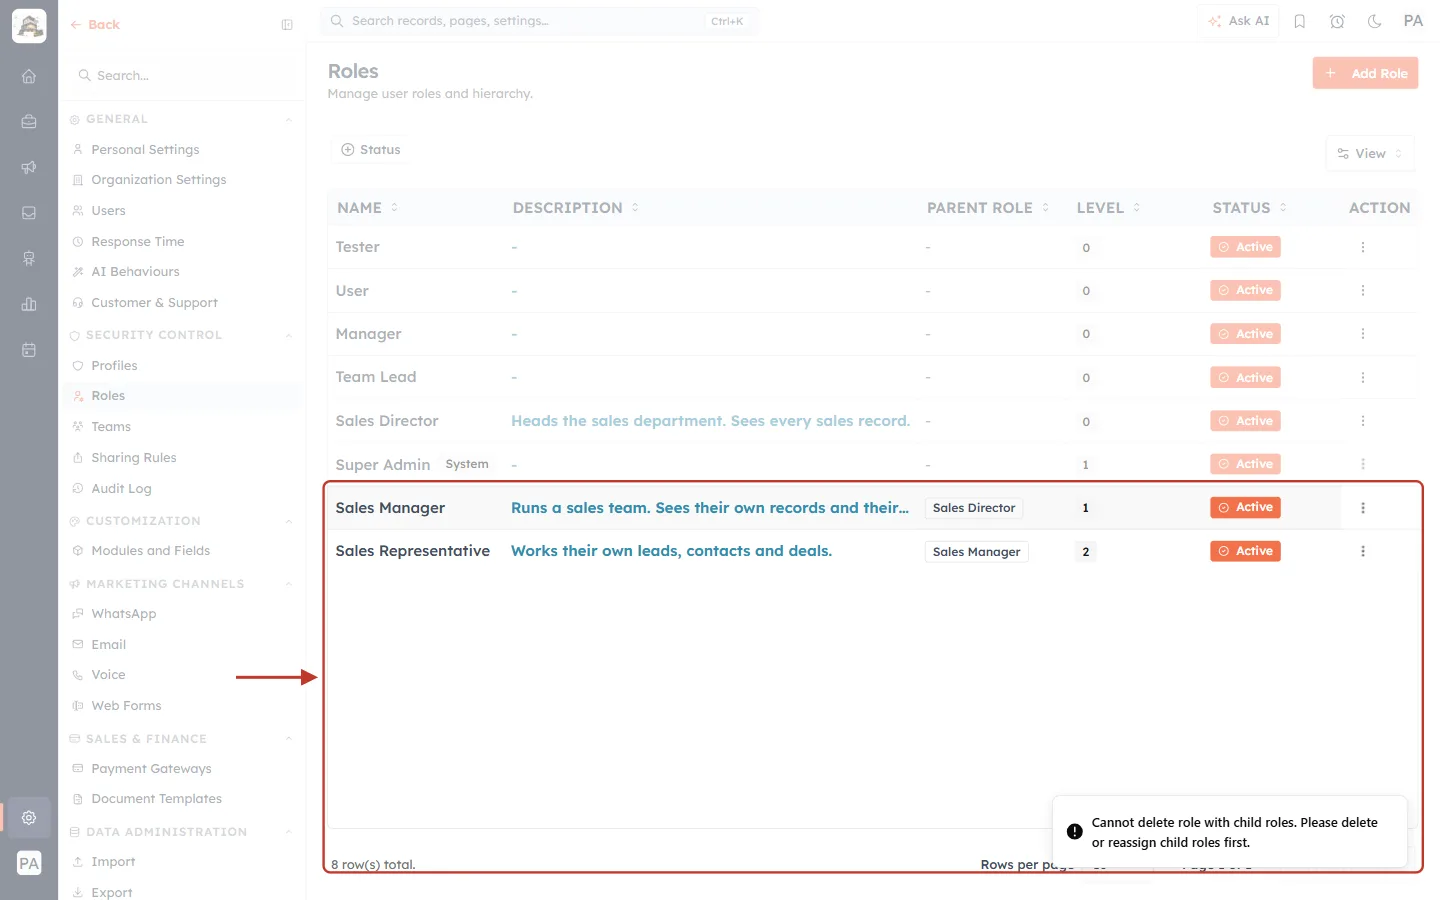The width and height of the screenshot is (1440, 900).
Task: Open the PA profile avatar in top bar
Action: pyautogui.click(x=1413, y=21)
